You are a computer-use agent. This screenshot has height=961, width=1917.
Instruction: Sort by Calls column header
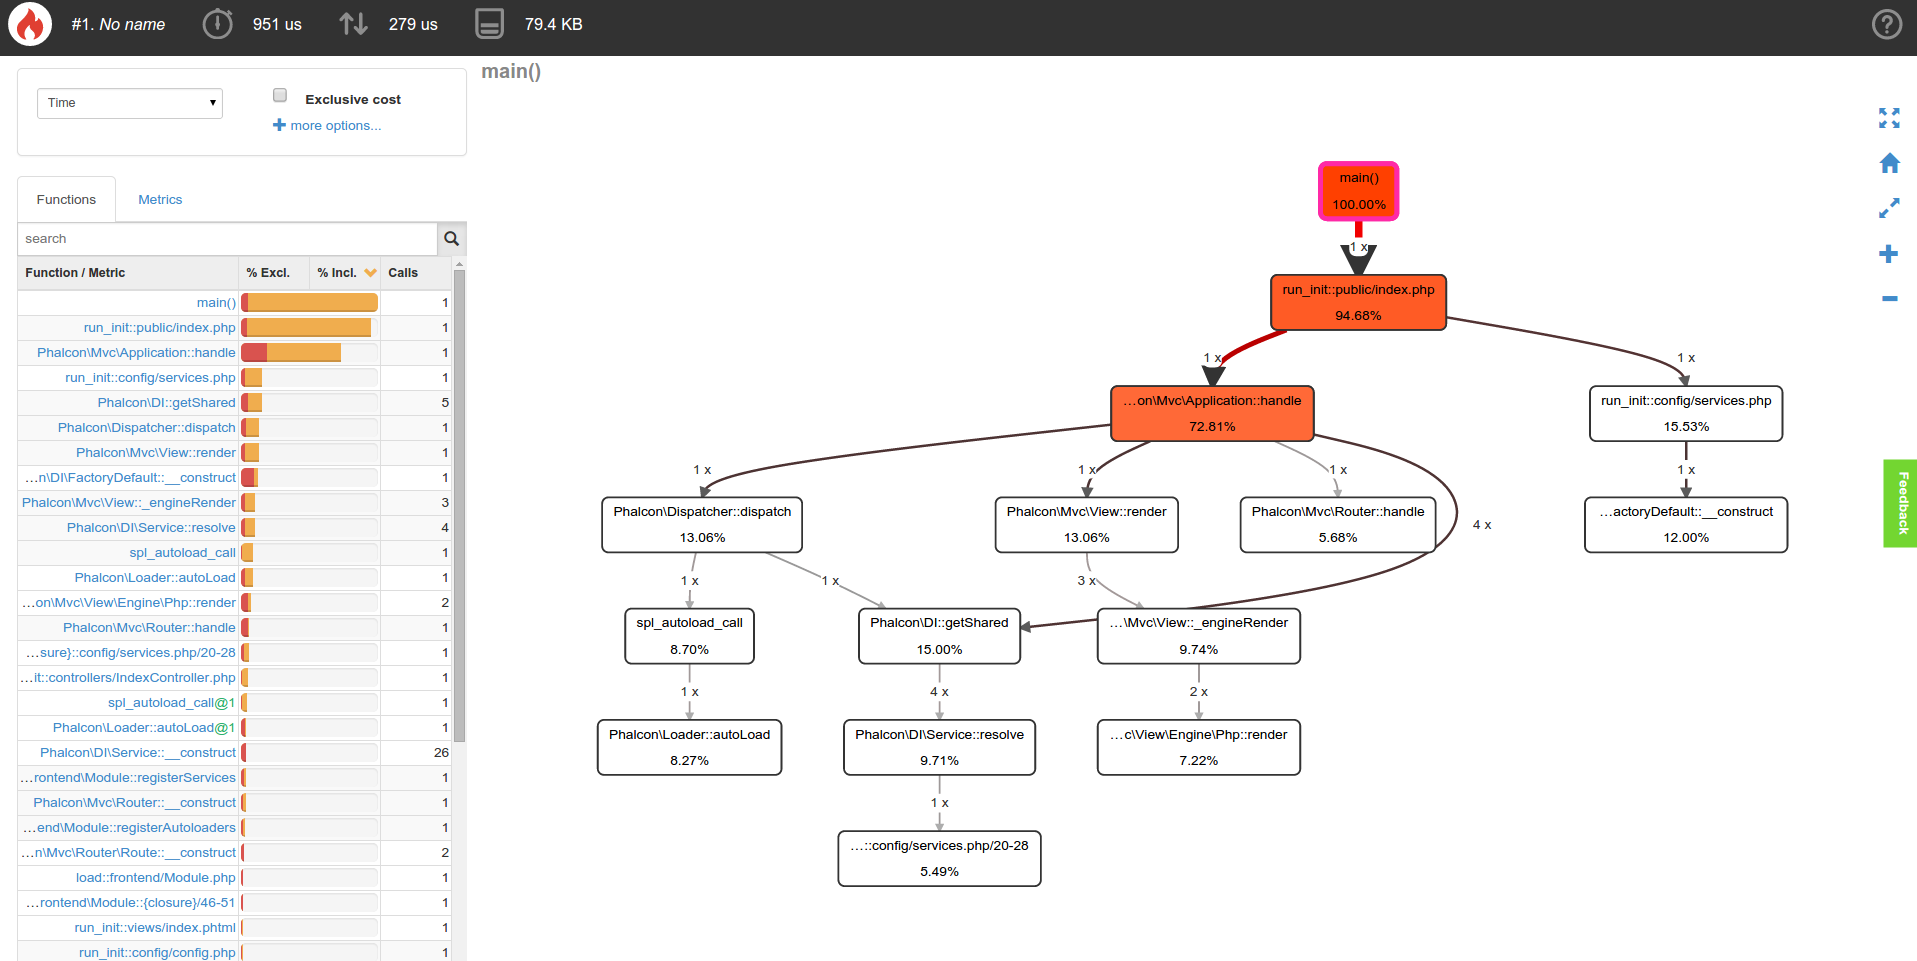(x=403, y=273)
